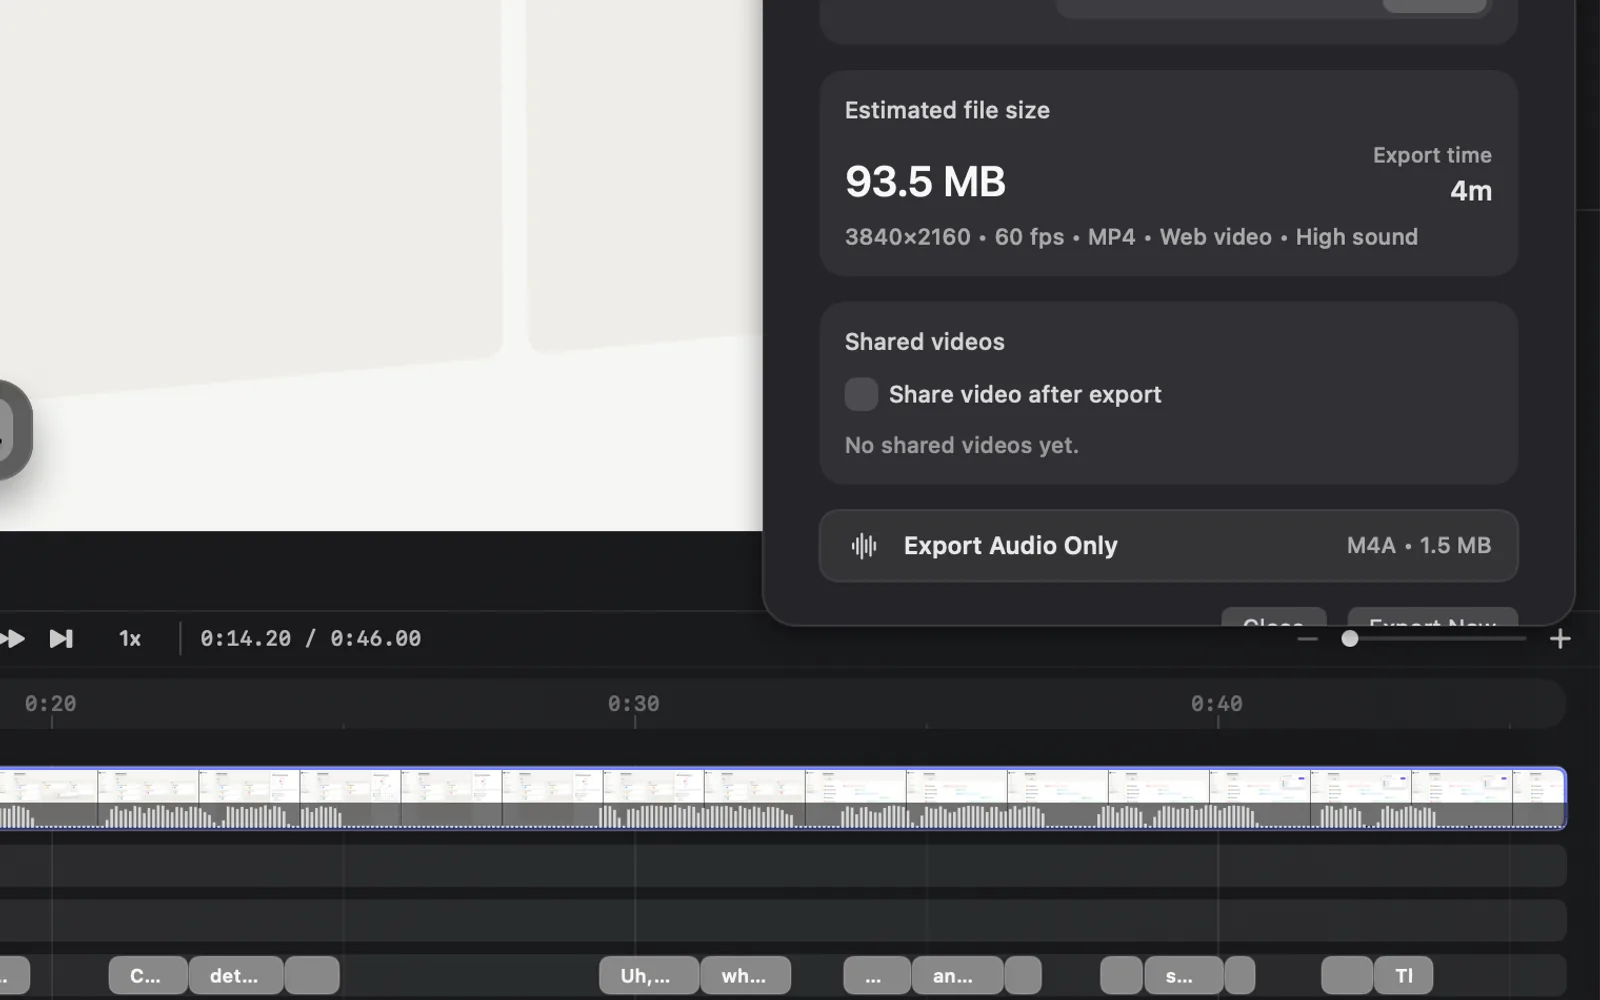Click the 4m export time value
Screen dimensions: 1600x1000
1471,190
